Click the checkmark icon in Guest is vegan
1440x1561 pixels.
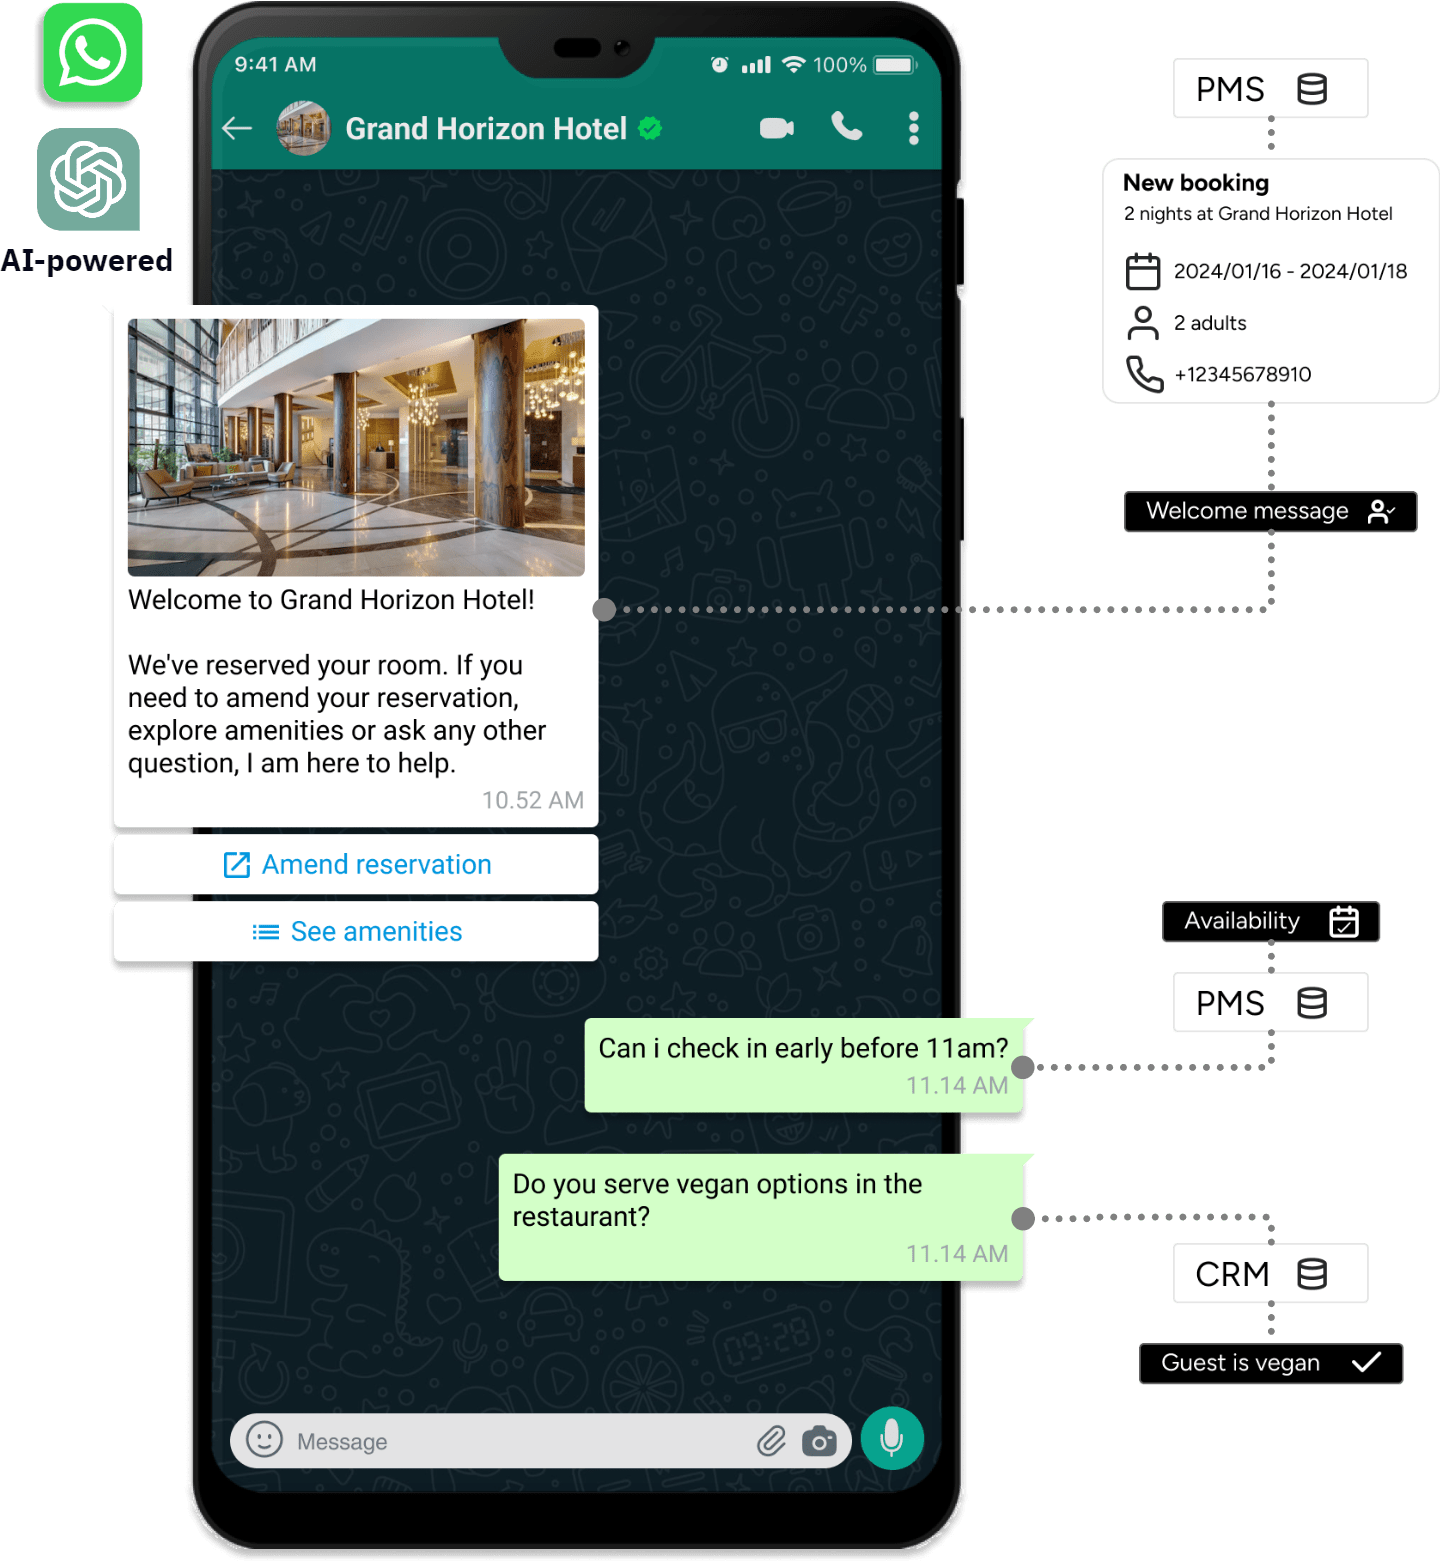1366,1362
